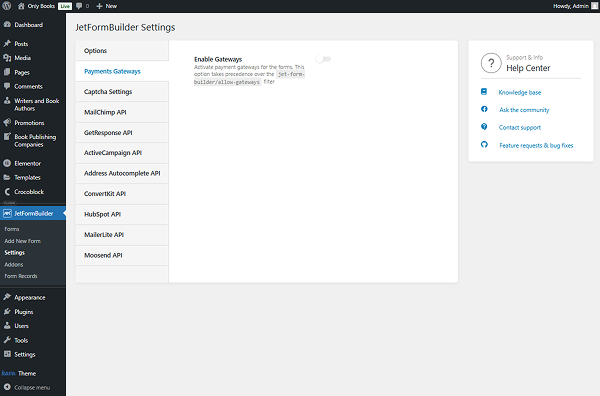This screenshot has width=600, height=396.
Task: Open the comments bubble icon in admin bar
Action: click(x=79, y=6)
